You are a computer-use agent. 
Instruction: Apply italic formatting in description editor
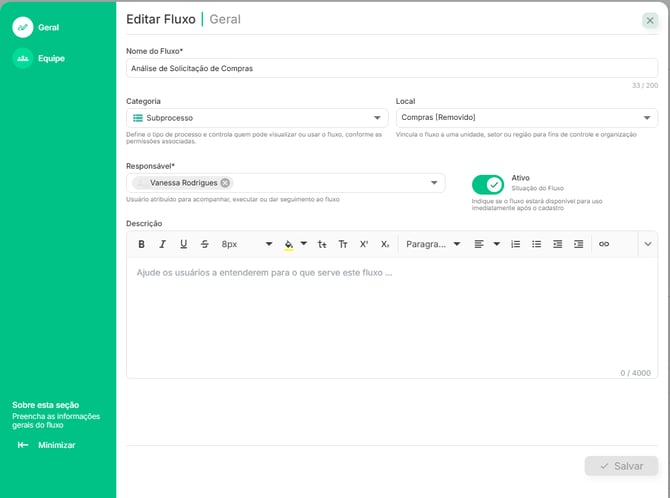click(x=162, y=244)
